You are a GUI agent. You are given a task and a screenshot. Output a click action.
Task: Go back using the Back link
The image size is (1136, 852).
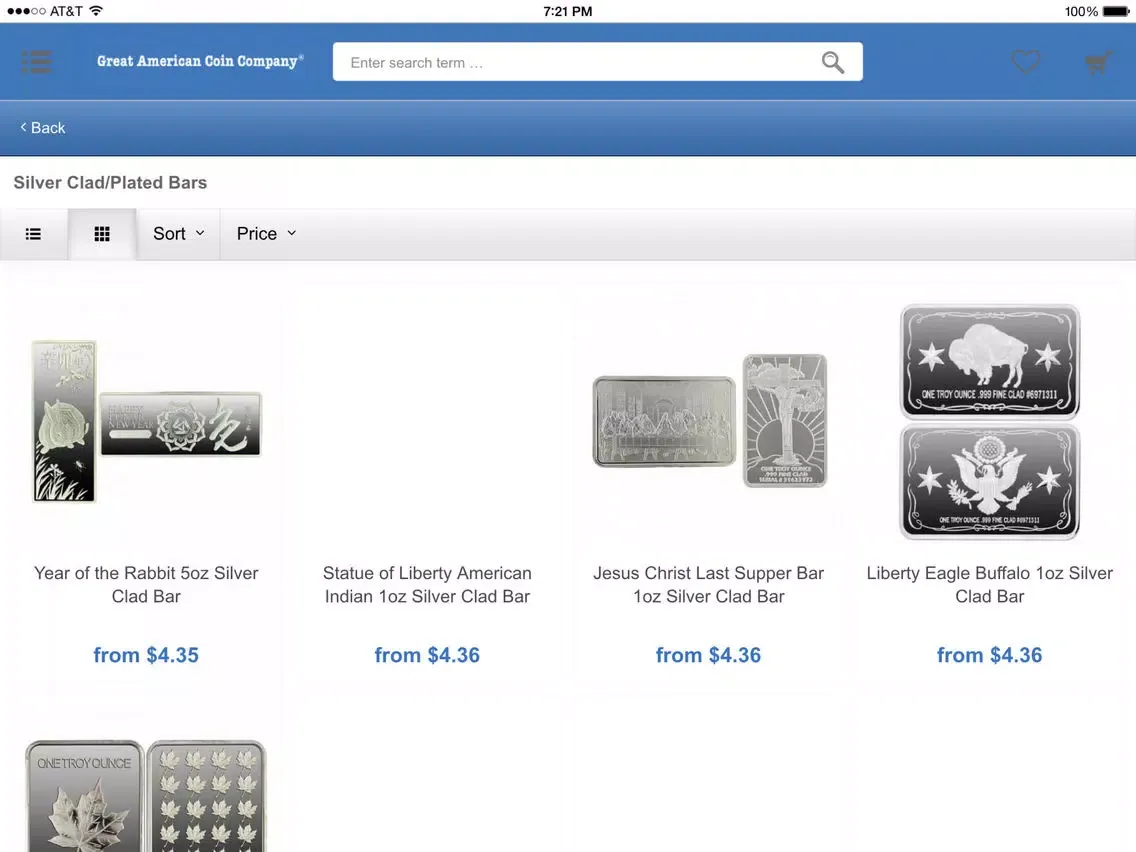point(43,128)
